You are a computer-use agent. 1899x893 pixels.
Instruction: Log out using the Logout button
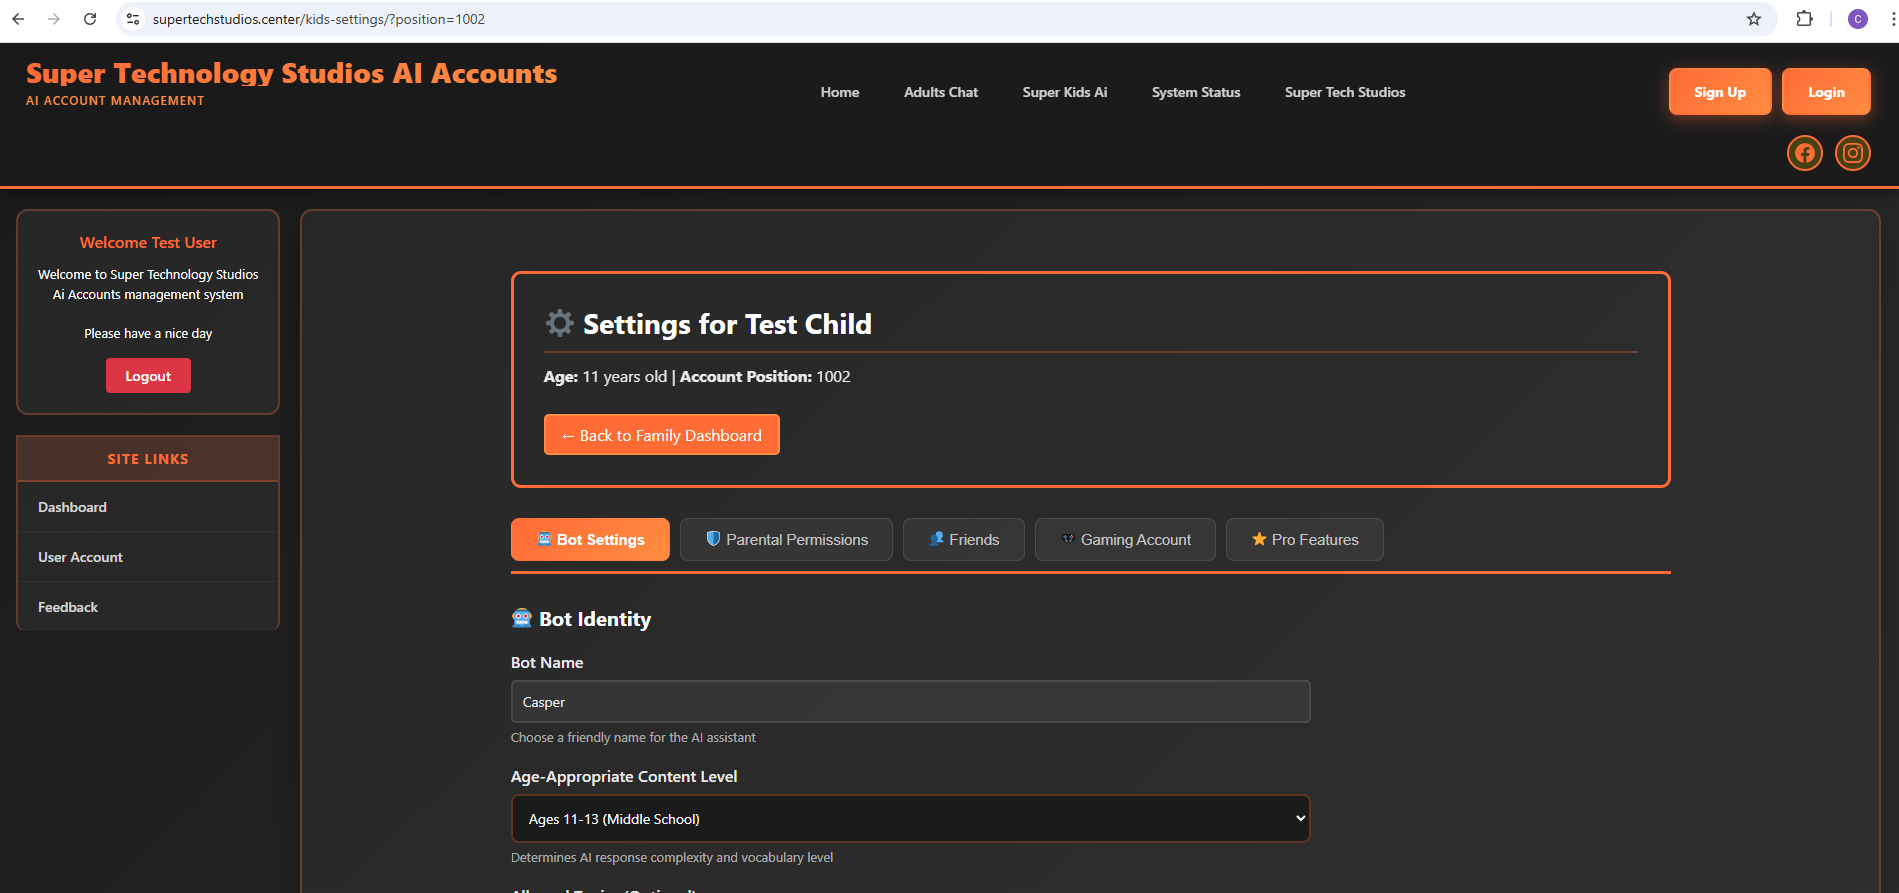148,376
